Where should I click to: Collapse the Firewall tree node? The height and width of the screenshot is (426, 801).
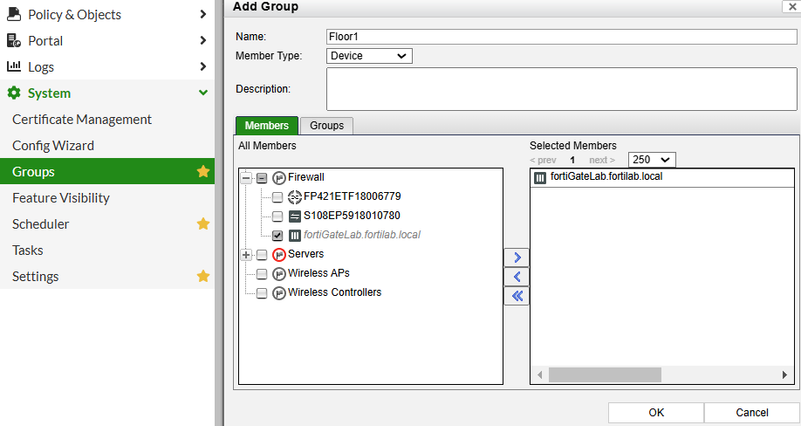point(245,177)
